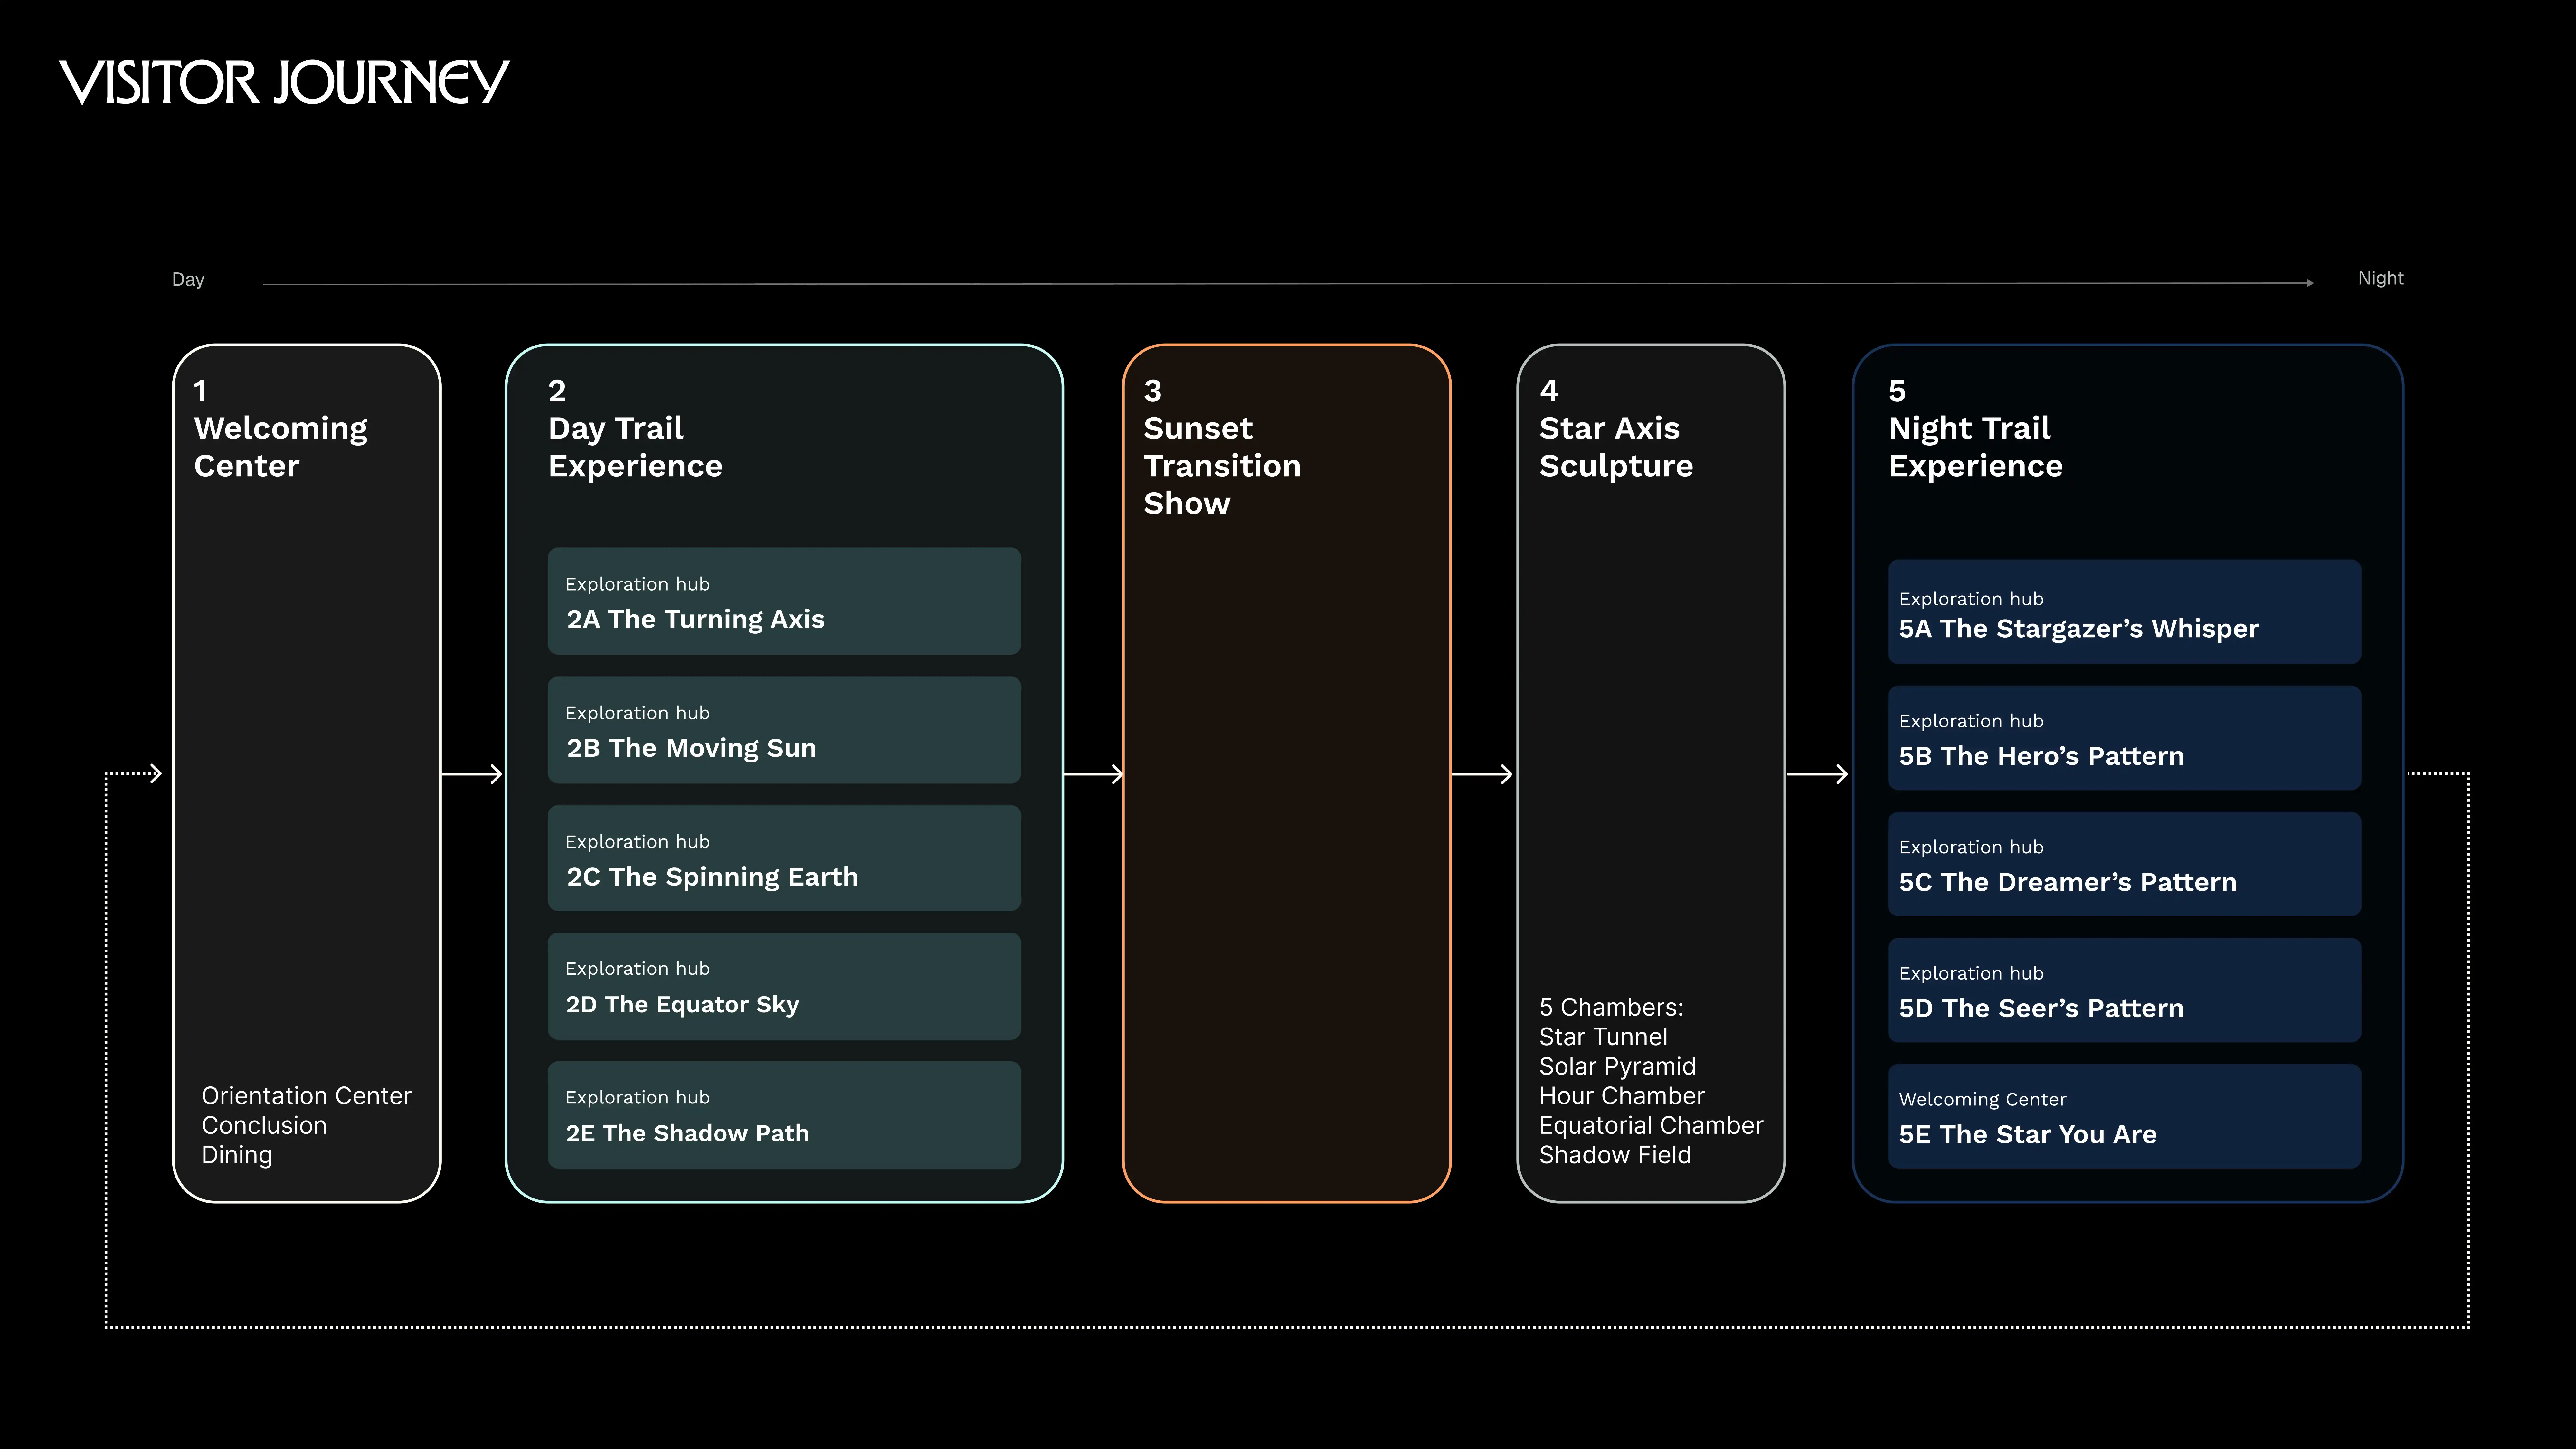Click the number 5 on the Night Trail card

pyautogui.click(x=1897, y=391)
